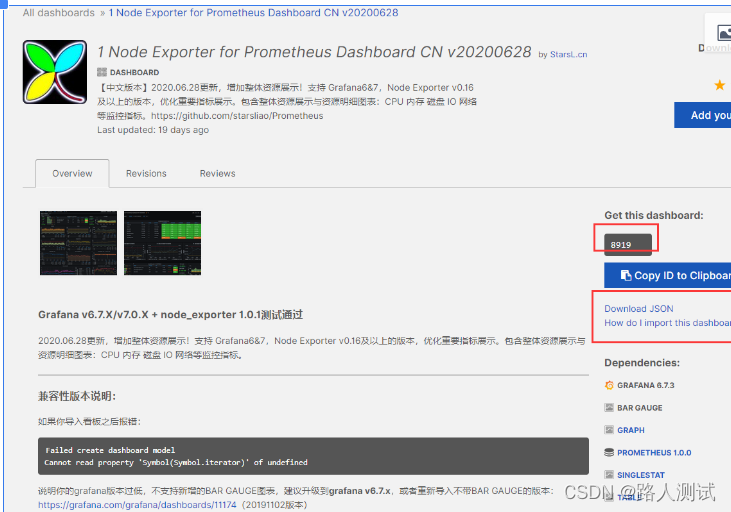The width and height of the screenshot is (731, 512).
Task: Click the BAR GAUGE dependency text
Action: coord(640,408)
